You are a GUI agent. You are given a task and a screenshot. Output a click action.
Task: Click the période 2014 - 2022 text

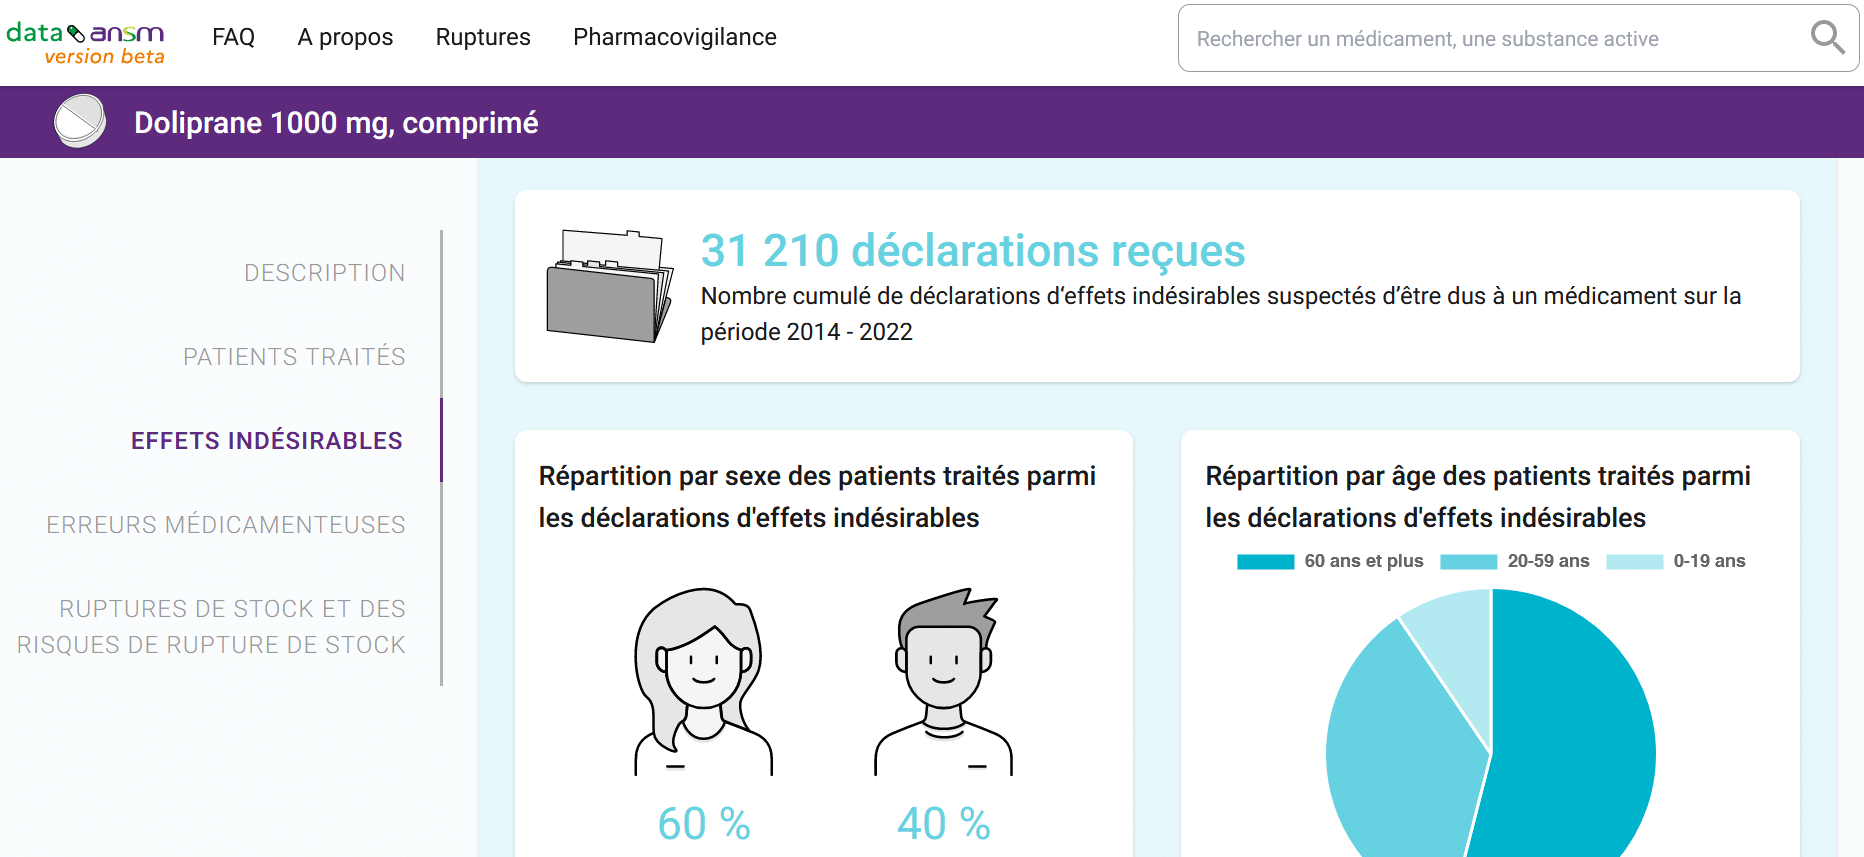807,332
